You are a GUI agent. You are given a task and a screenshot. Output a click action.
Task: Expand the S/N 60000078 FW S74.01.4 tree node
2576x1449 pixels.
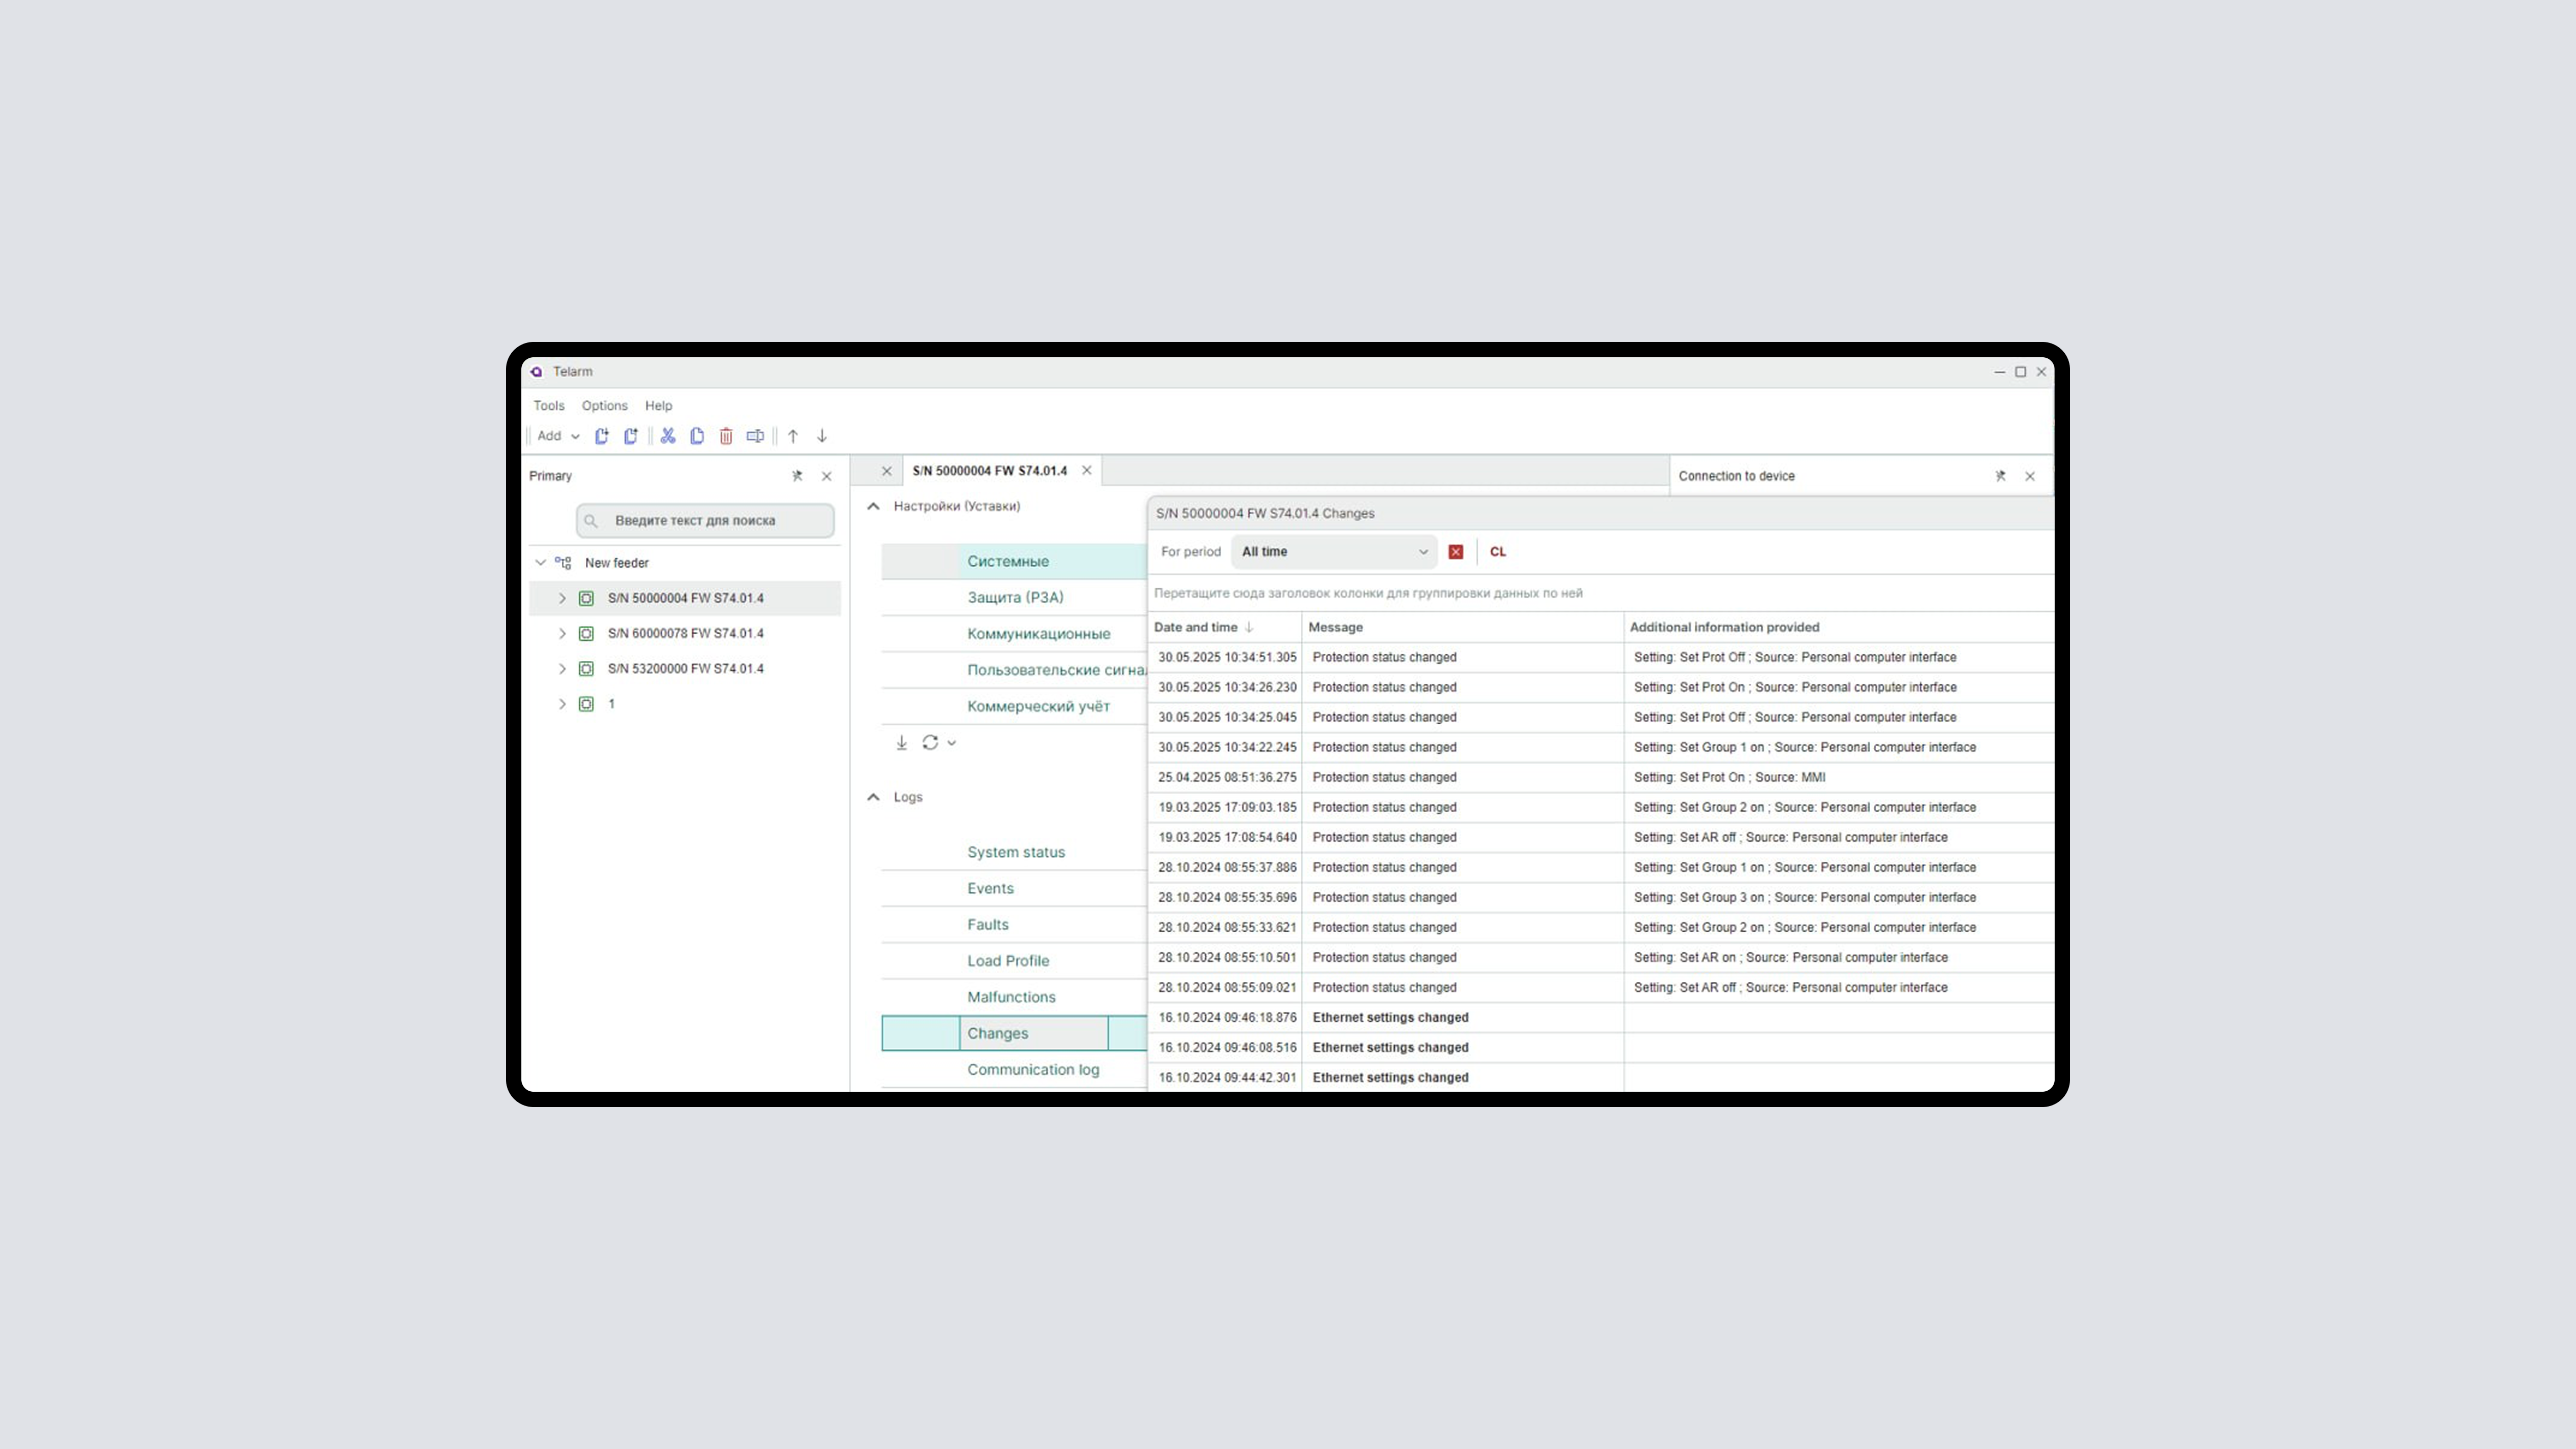[x=562, y=634]
